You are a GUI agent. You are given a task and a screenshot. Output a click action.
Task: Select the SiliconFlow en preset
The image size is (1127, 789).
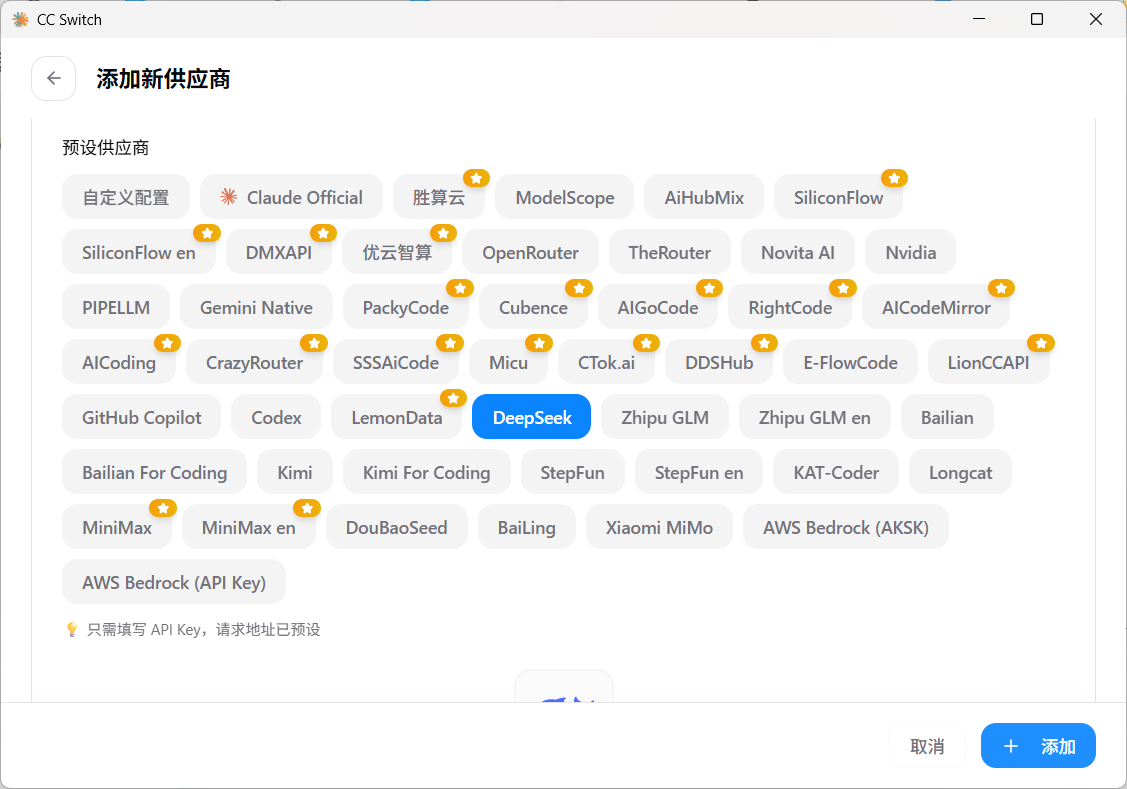point(139,252)
